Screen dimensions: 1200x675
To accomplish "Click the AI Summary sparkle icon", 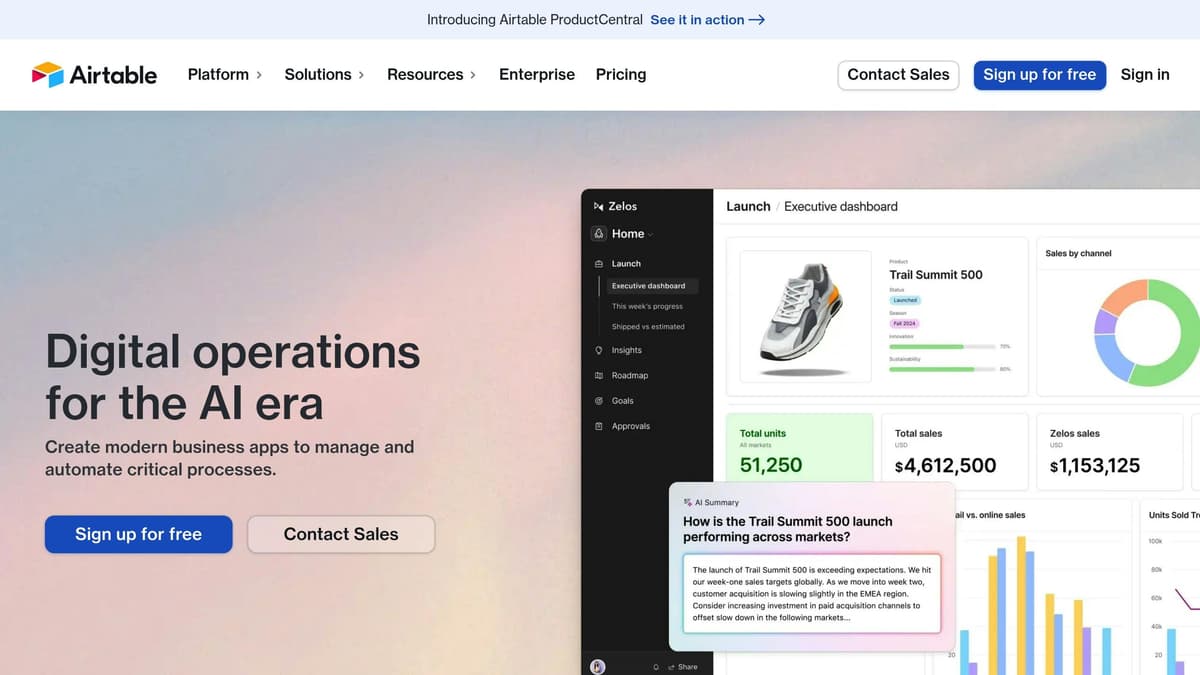I will (687, 502).
